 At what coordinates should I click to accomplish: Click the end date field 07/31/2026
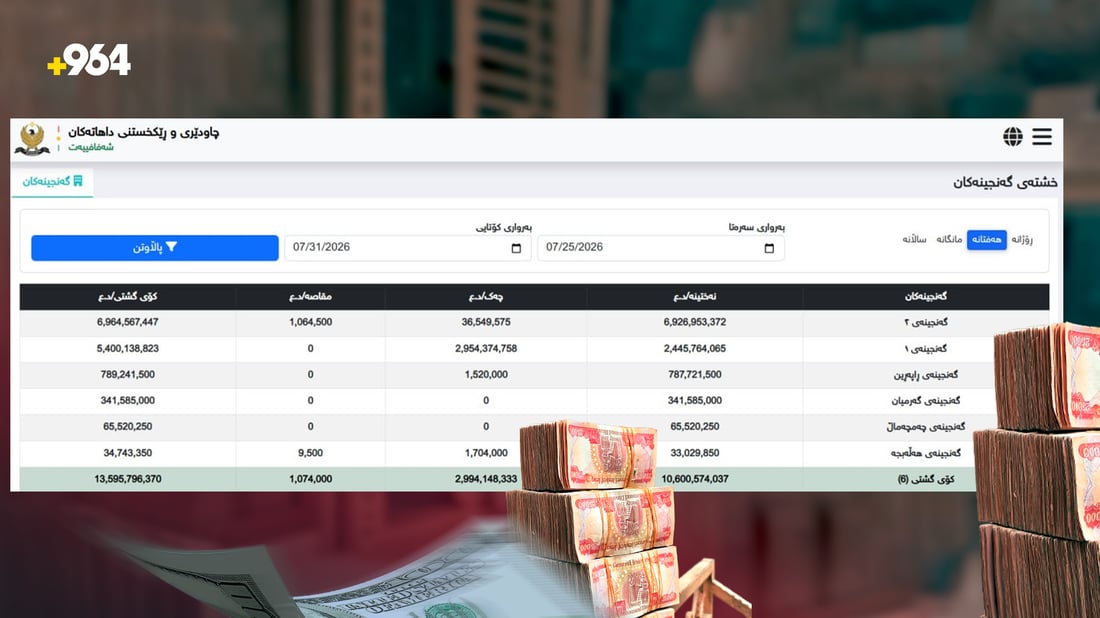coord(408,248)
